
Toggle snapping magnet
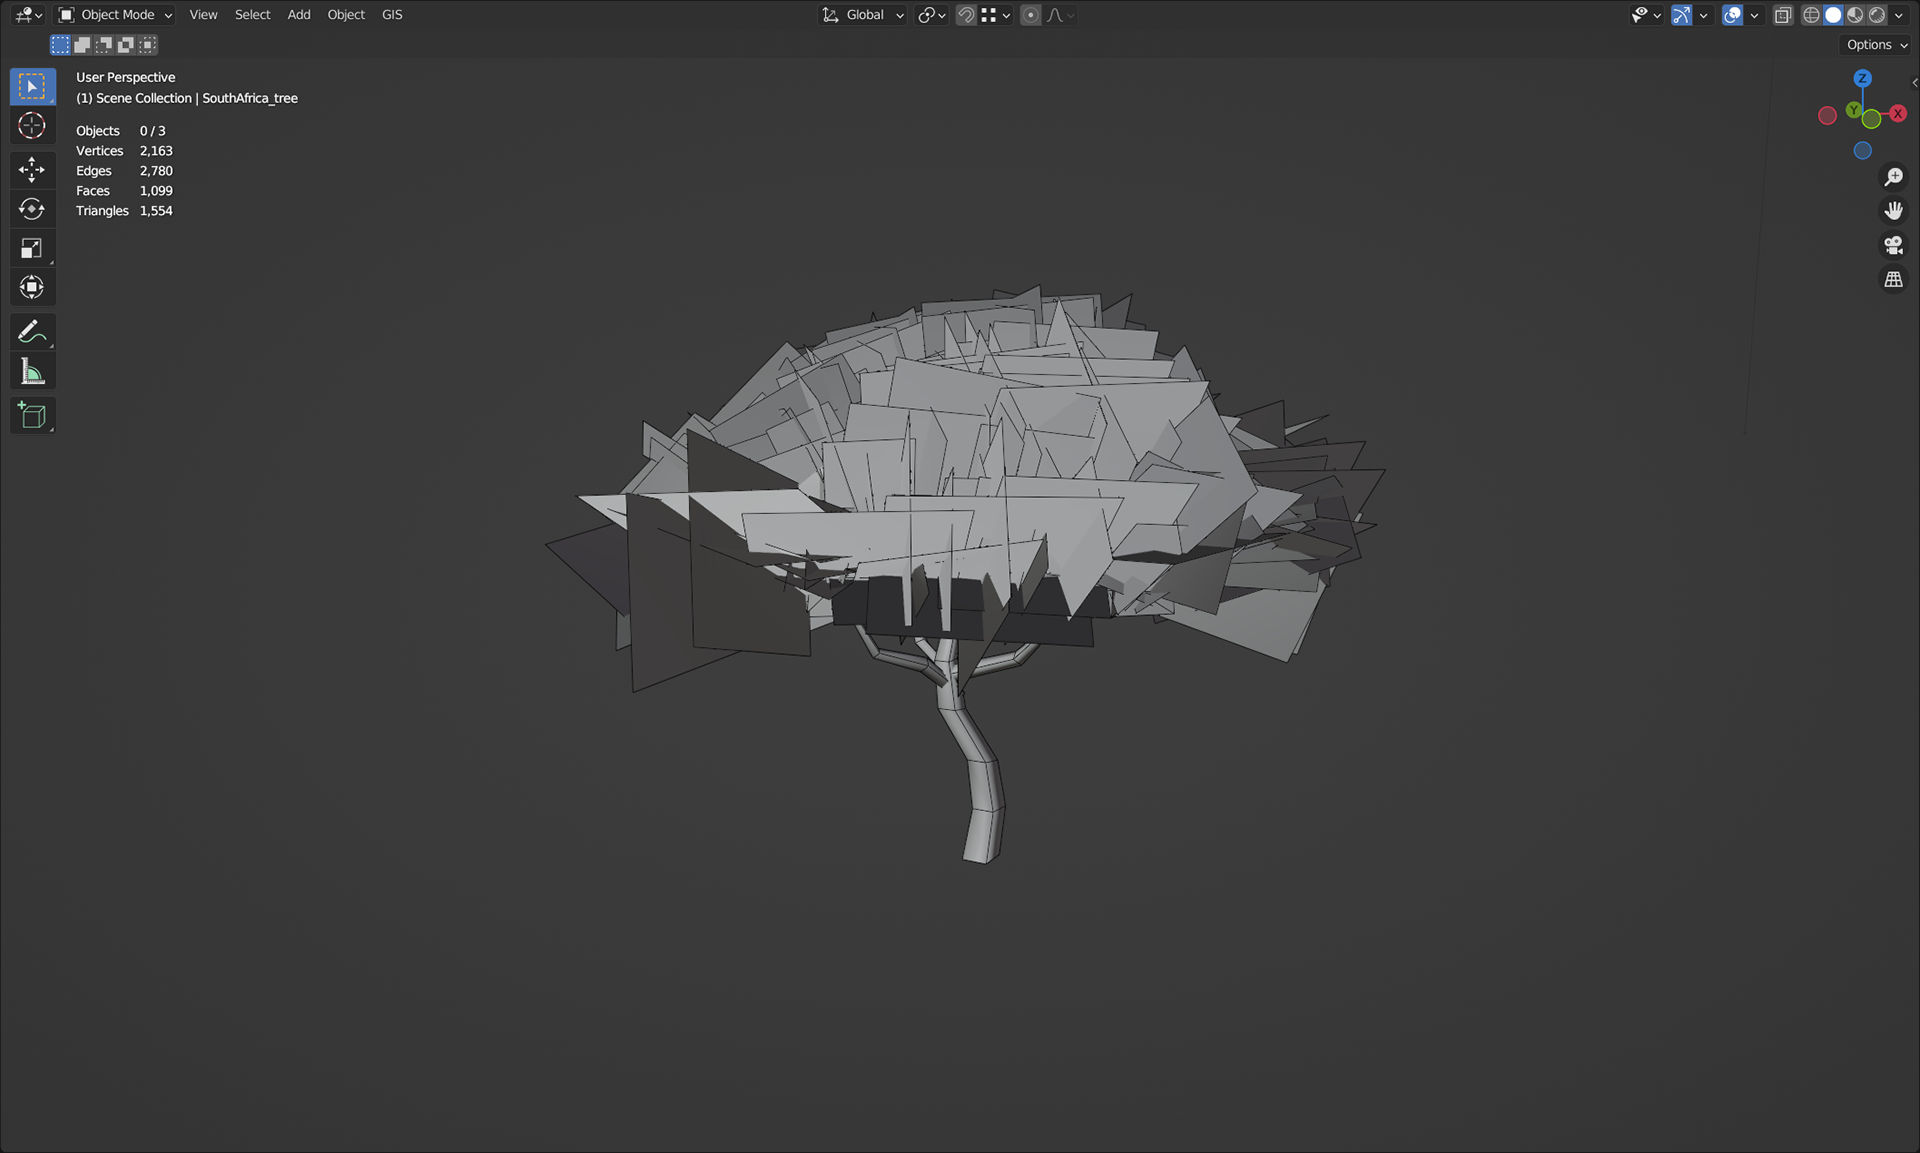pos(965,15)
